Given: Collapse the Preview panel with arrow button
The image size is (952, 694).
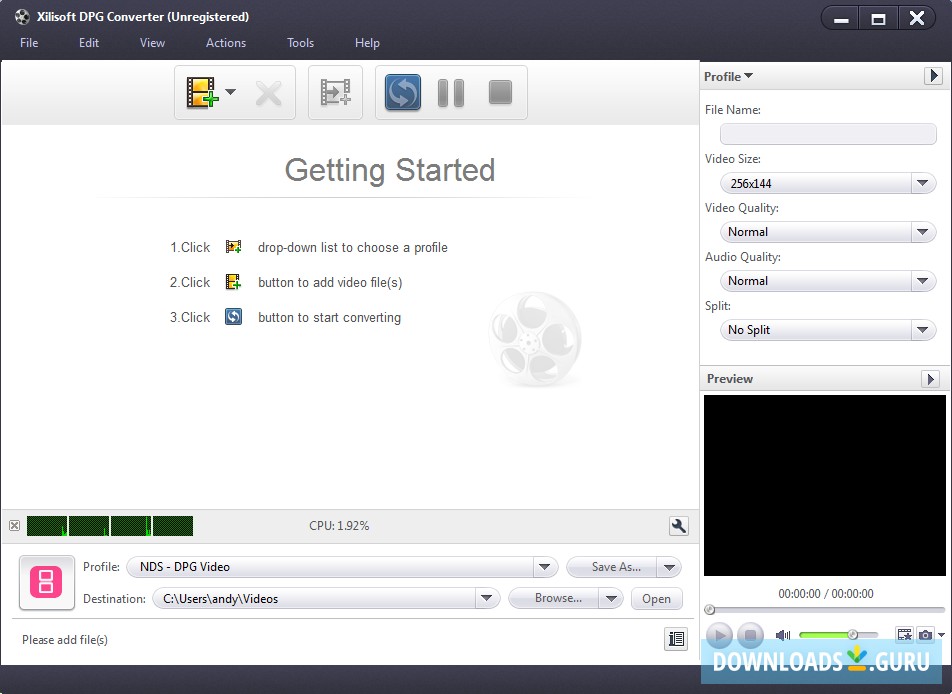Looking at the screenshot, I should point(930,379).
